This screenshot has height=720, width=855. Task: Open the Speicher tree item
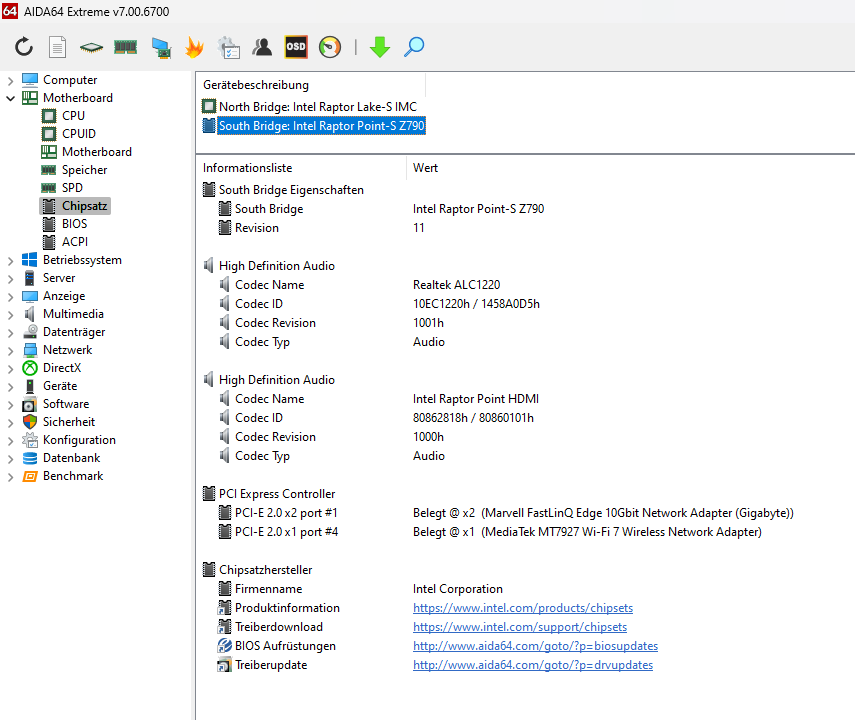click(x=85, y=170)
